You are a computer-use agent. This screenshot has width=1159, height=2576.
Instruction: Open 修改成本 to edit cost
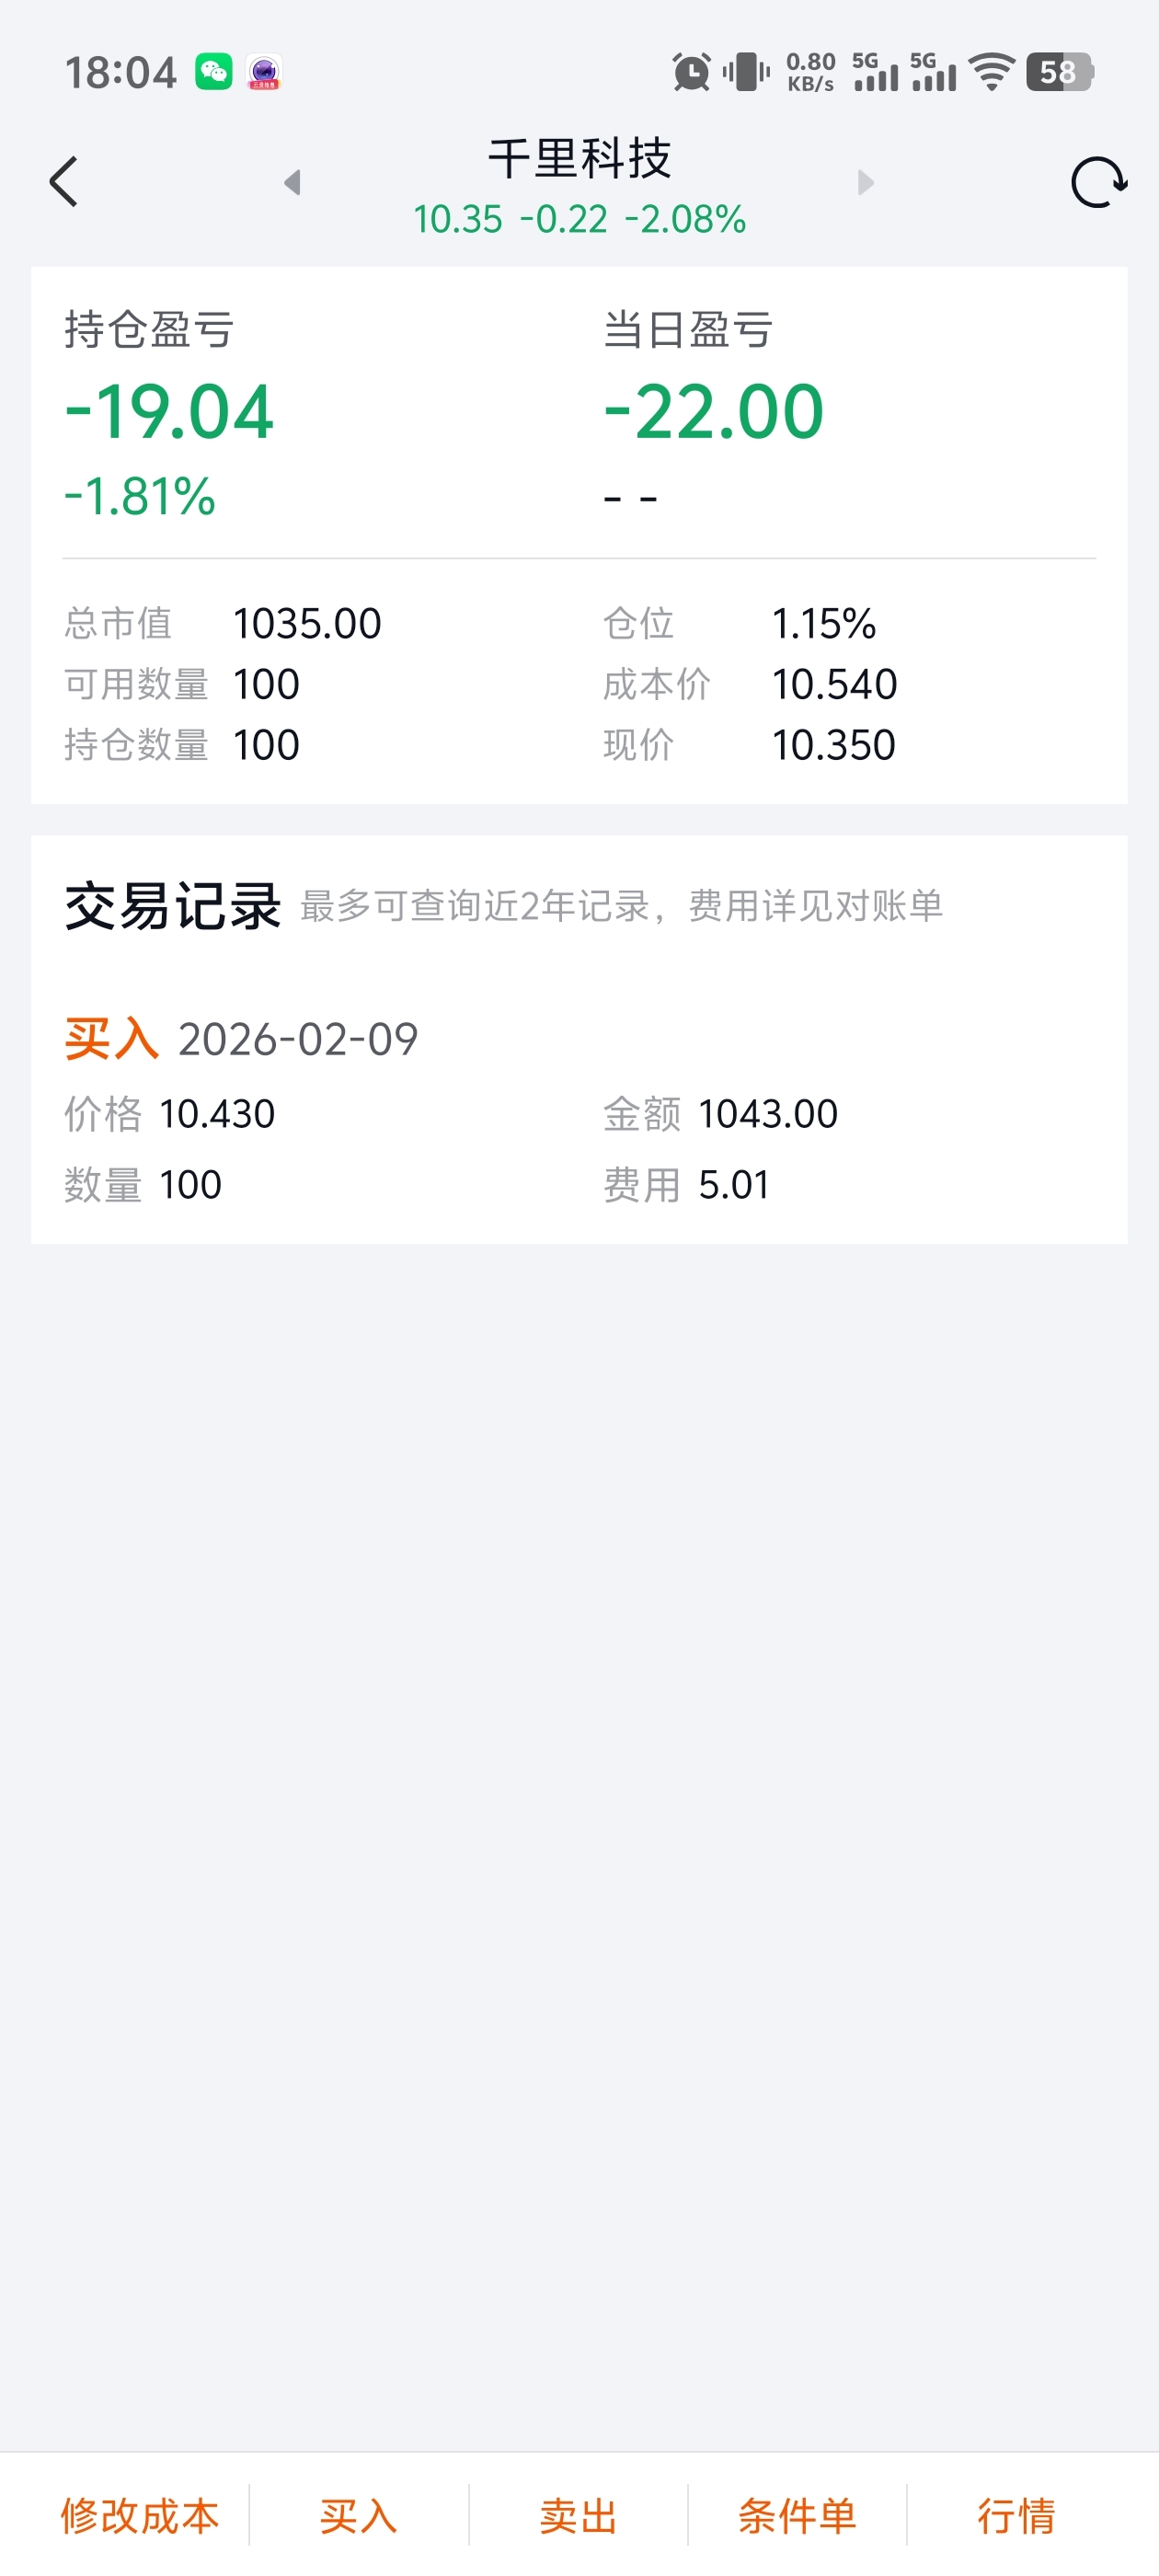click(140, 2515)
